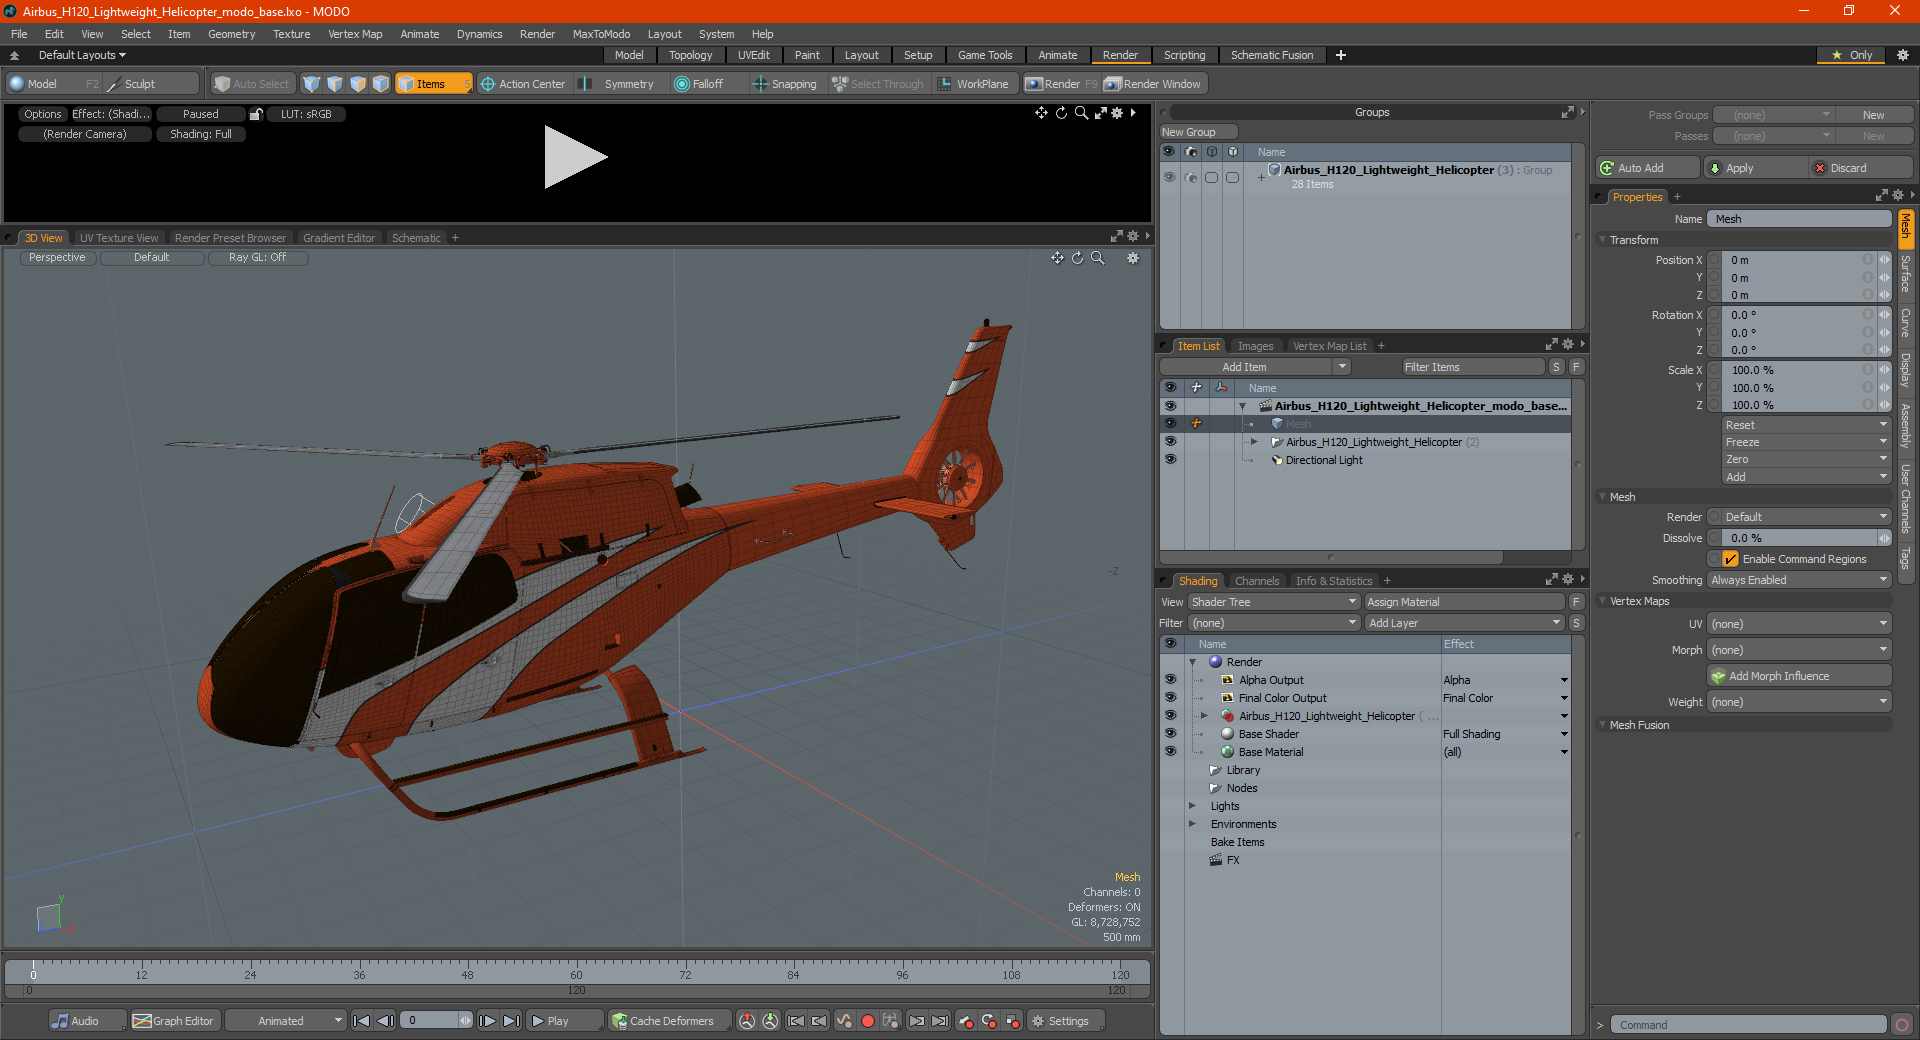Image resolution: width=1920 pixels, height=1040 pixels.
Task: Click the large render preview play arrow
Action: pyautogui.click(x=575, y=157)
